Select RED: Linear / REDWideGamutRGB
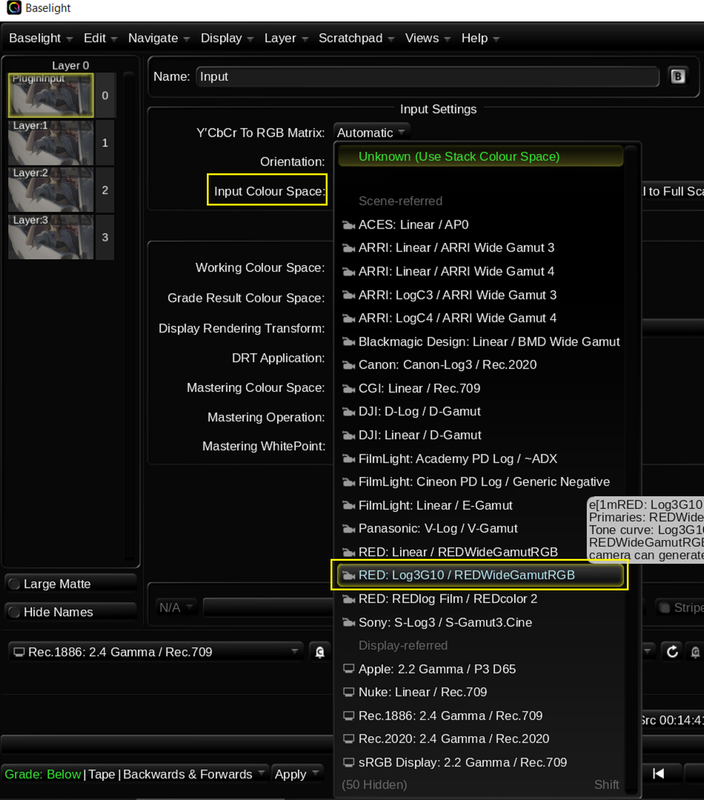704x800 pixels. click(x=481, y=552)
